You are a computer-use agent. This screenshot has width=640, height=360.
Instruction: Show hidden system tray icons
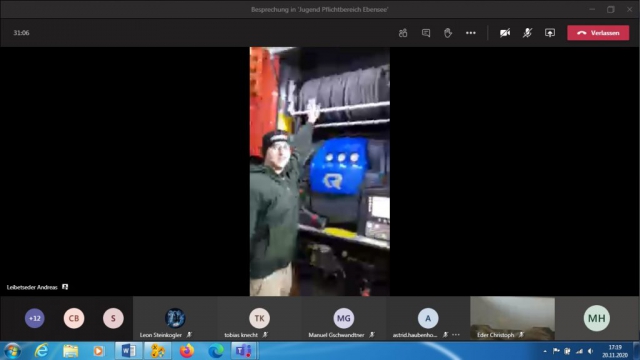coord(545,351)
